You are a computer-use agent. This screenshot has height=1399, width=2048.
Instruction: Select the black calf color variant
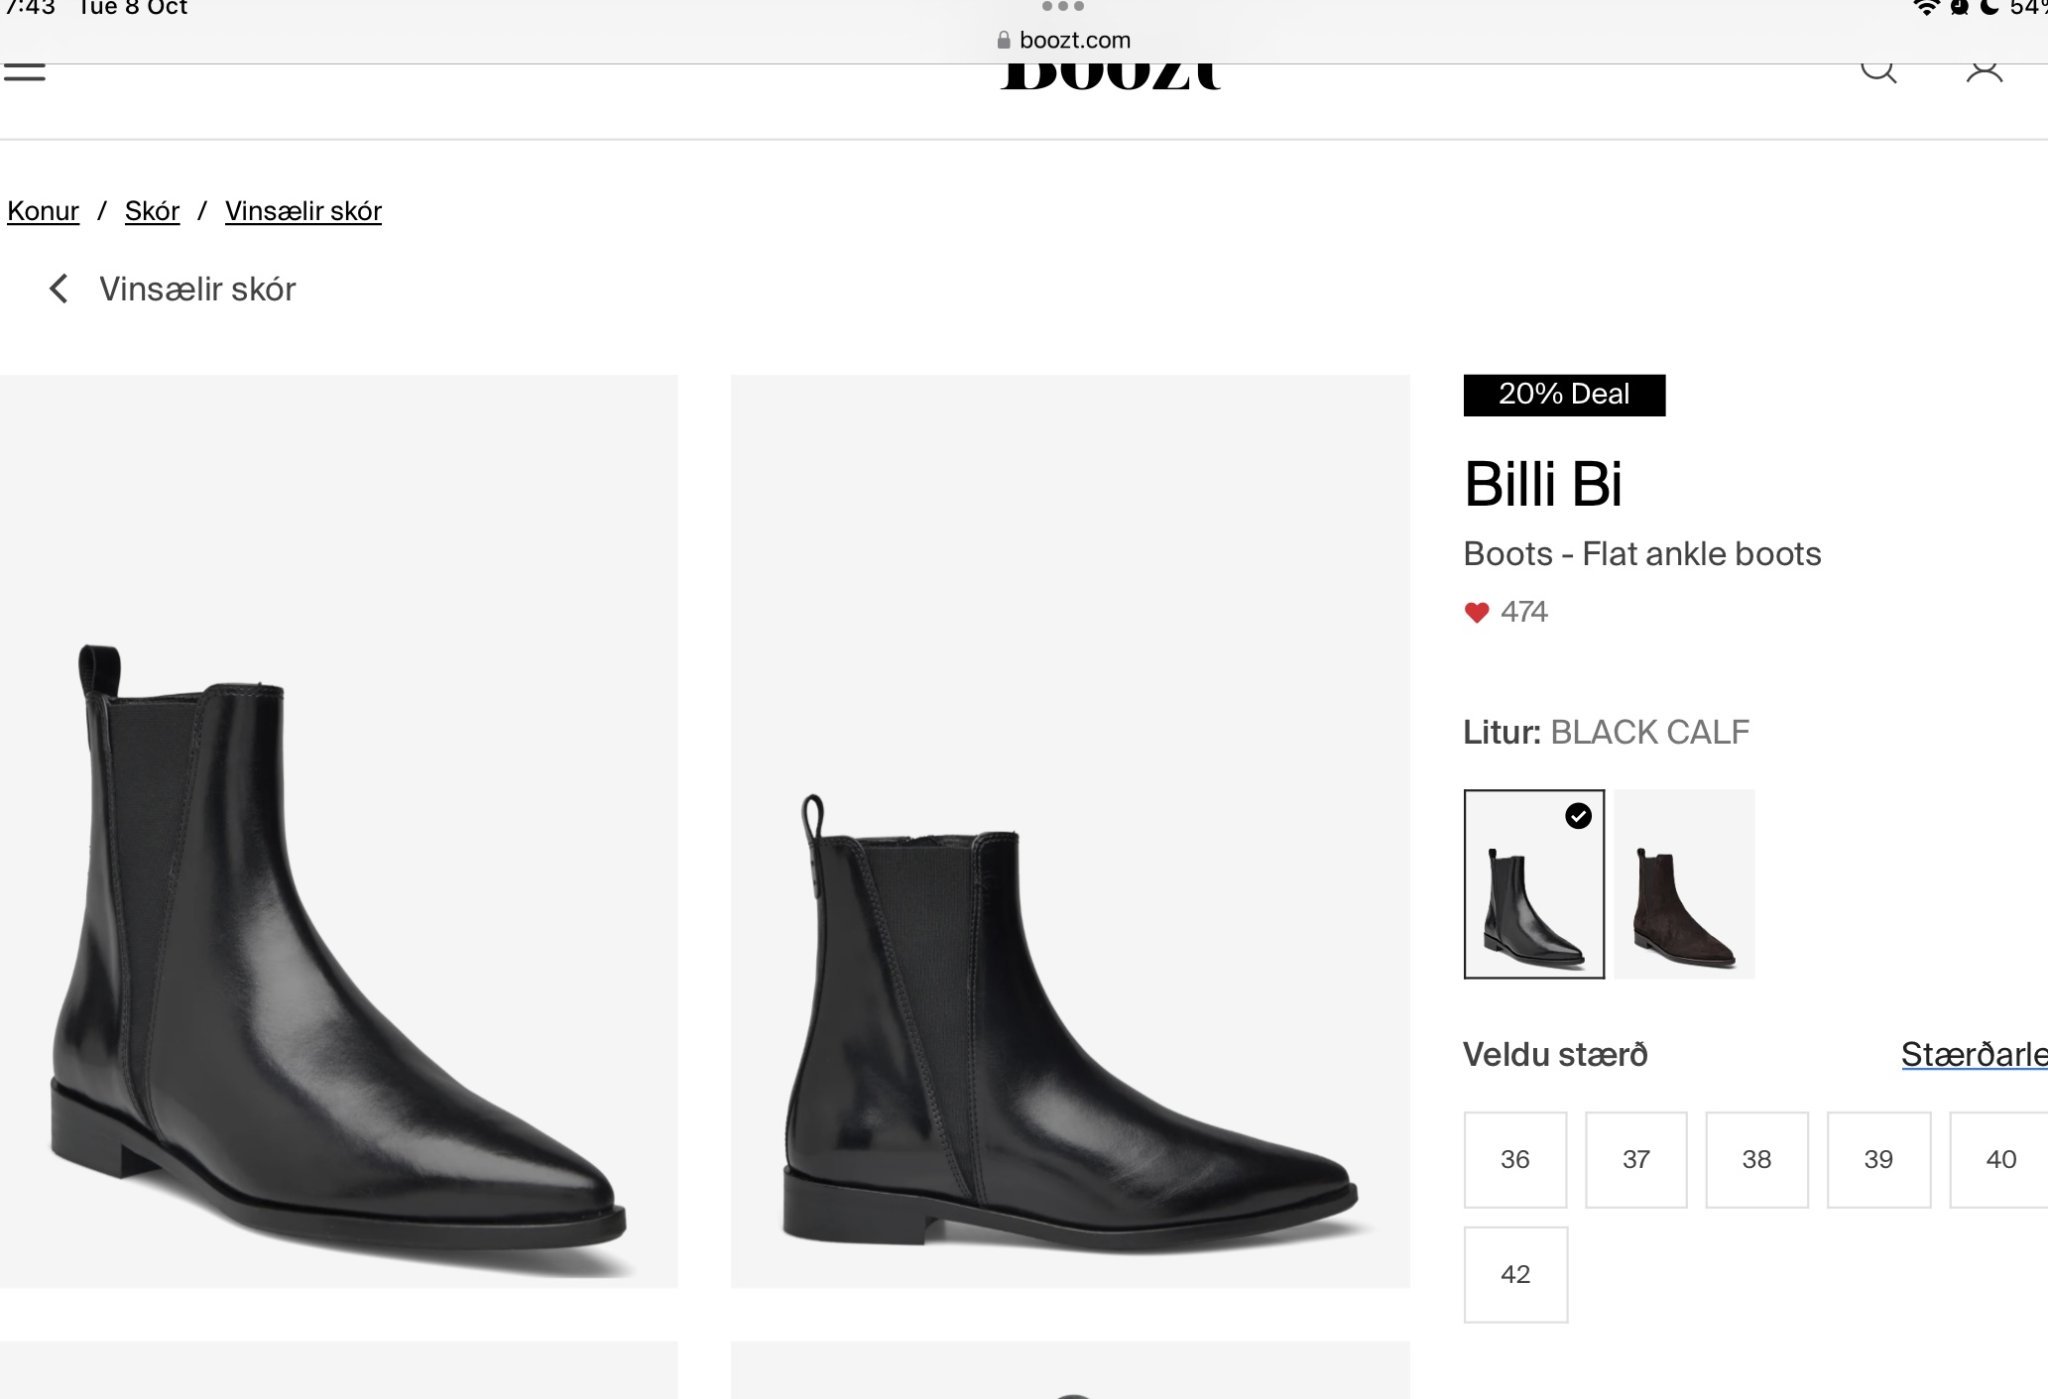pos(1533,884)
